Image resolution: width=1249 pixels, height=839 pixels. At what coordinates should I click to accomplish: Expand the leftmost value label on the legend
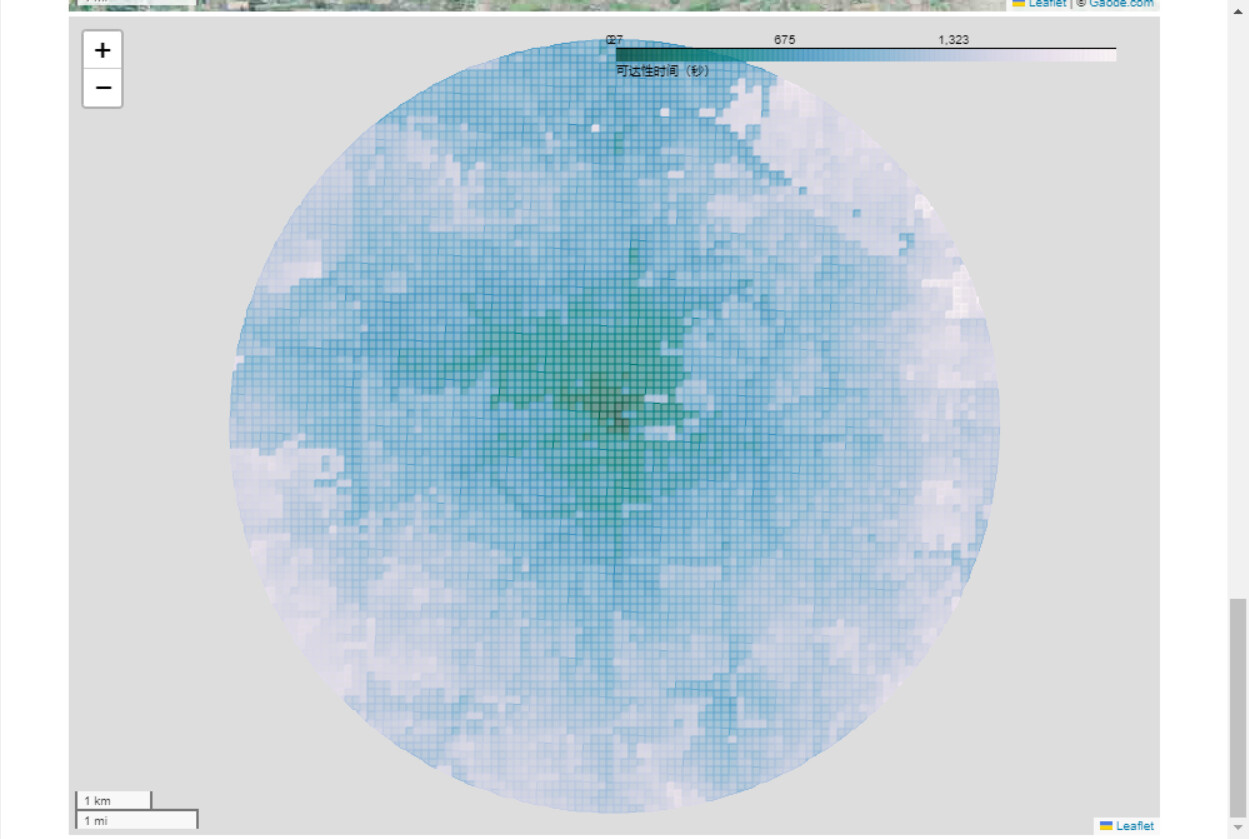point(613,40)
